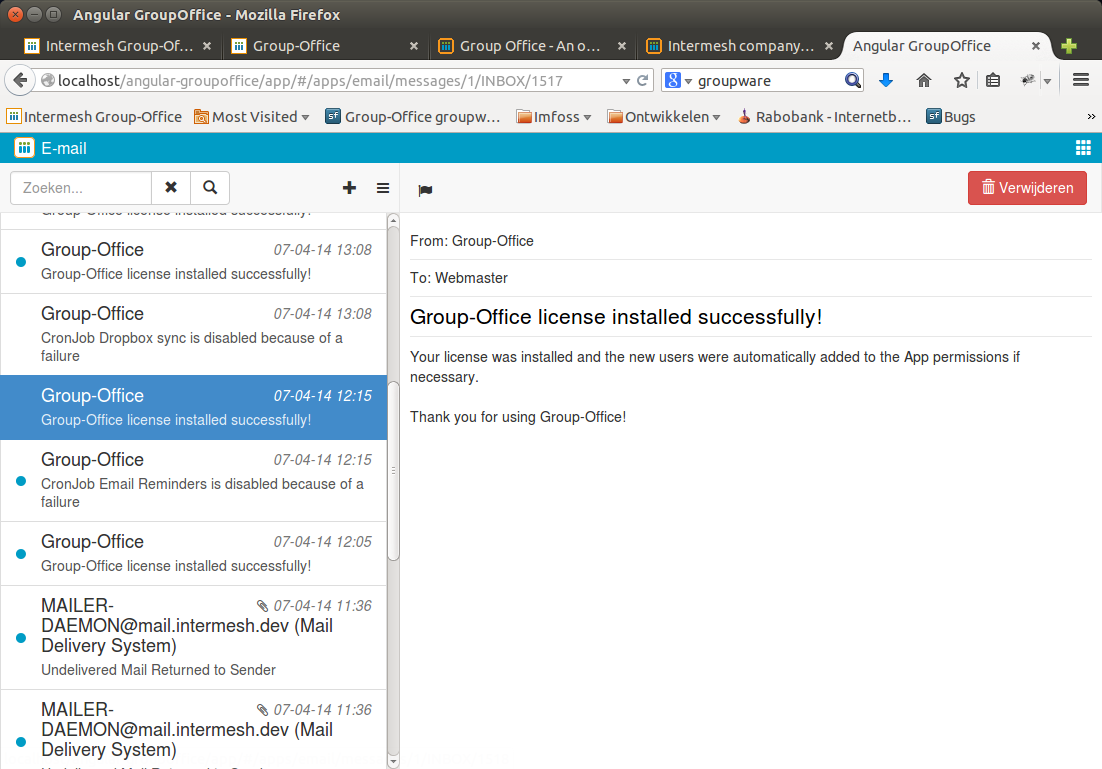Expand the Most Visited bookmarks folder
Viewport: 1102px width, 769px height.
[x=252, y=117]
